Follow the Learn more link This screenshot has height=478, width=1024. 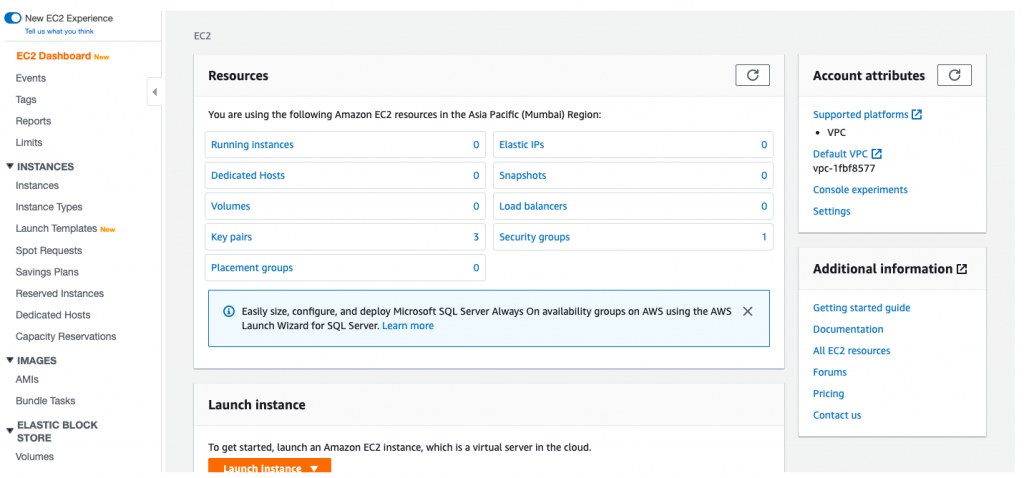(407, 326)
